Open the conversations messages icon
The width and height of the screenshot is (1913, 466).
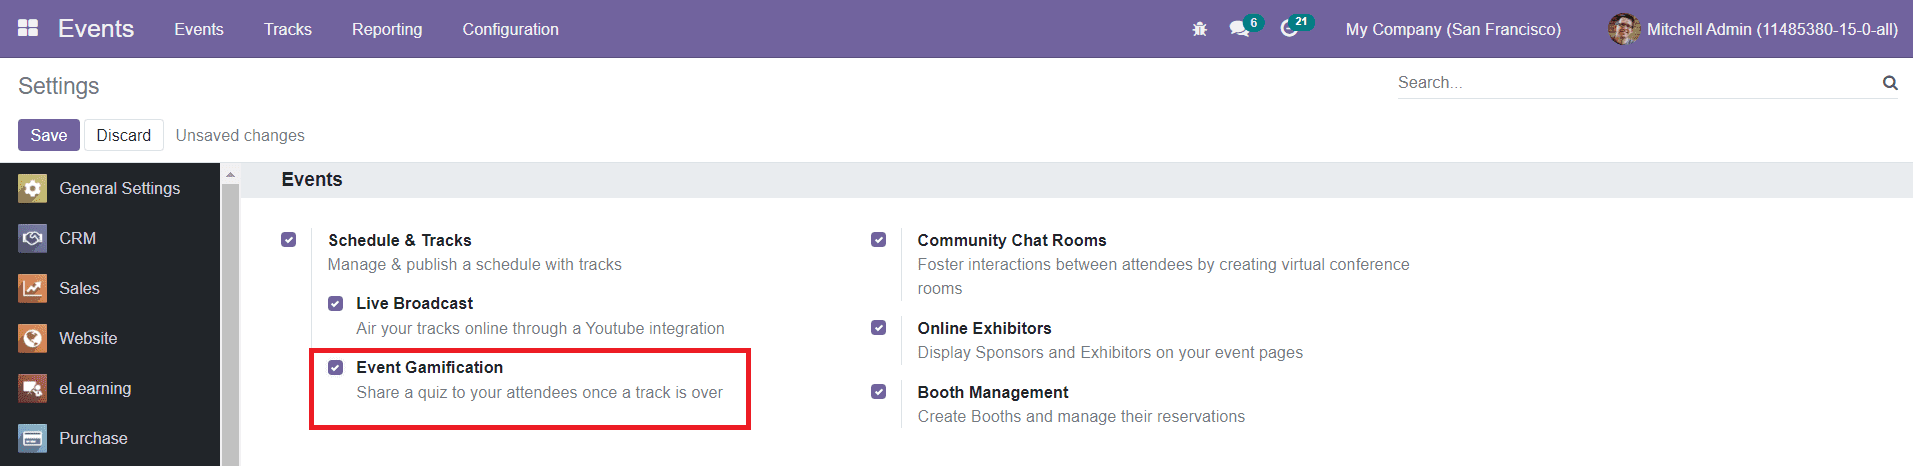(1240, 29)
